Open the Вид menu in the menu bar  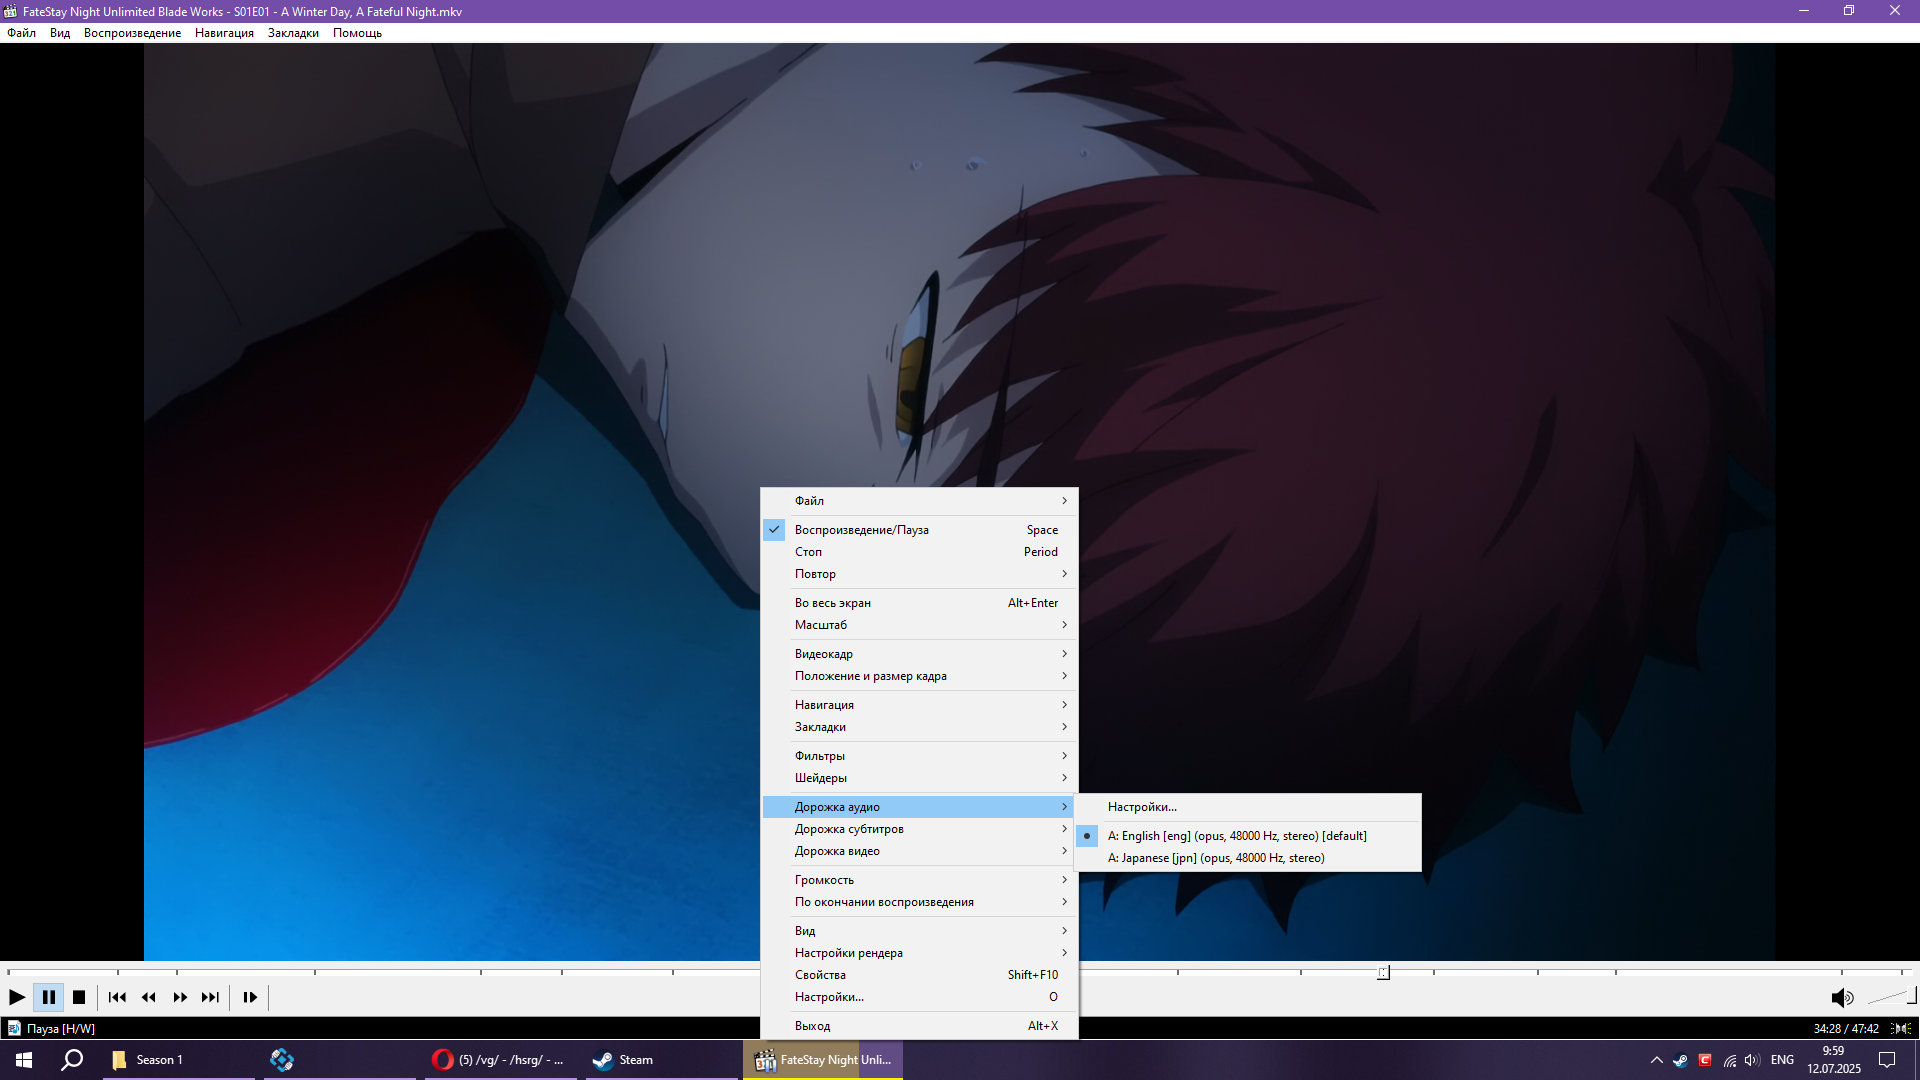click(60, 33)
